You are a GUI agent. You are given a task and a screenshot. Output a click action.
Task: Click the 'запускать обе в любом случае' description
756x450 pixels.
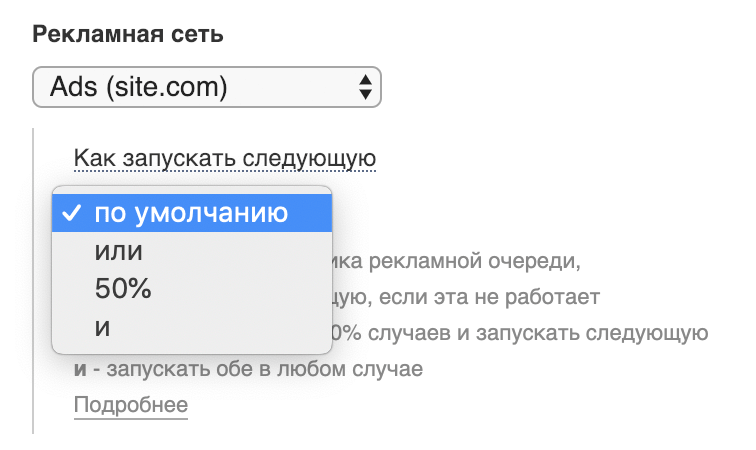click(x=263, y=369)
